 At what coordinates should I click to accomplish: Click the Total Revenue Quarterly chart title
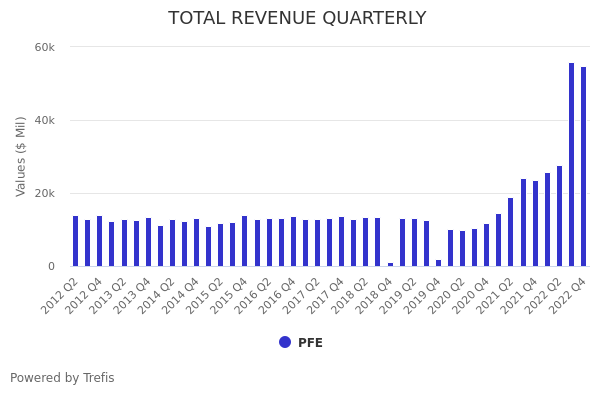(297, 19)
